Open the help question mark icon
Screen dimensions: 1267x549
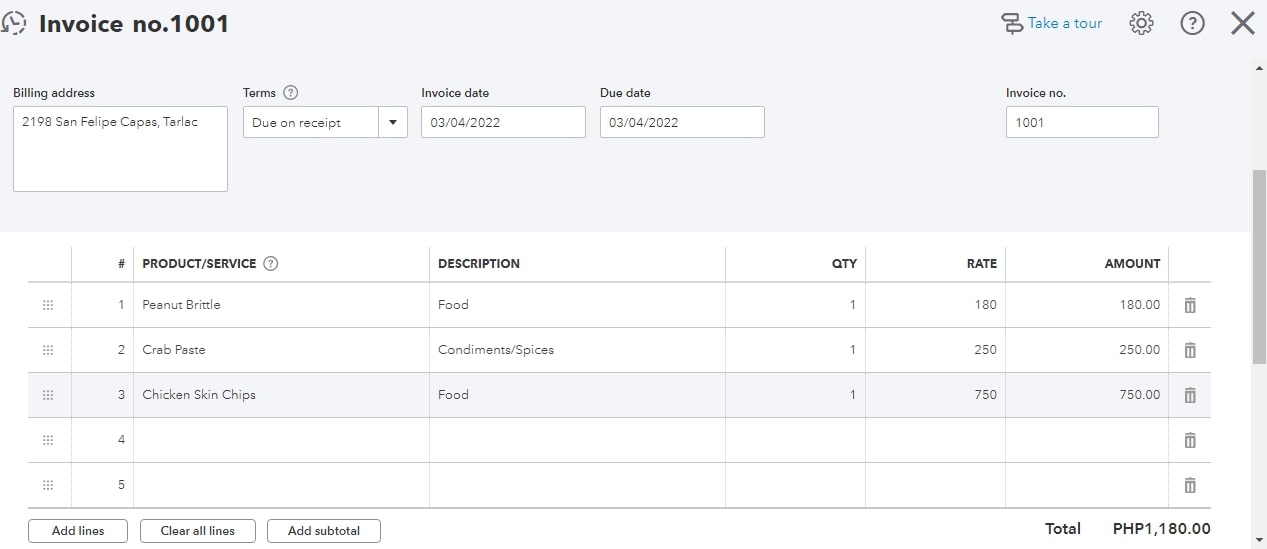tap(1192, 23)
